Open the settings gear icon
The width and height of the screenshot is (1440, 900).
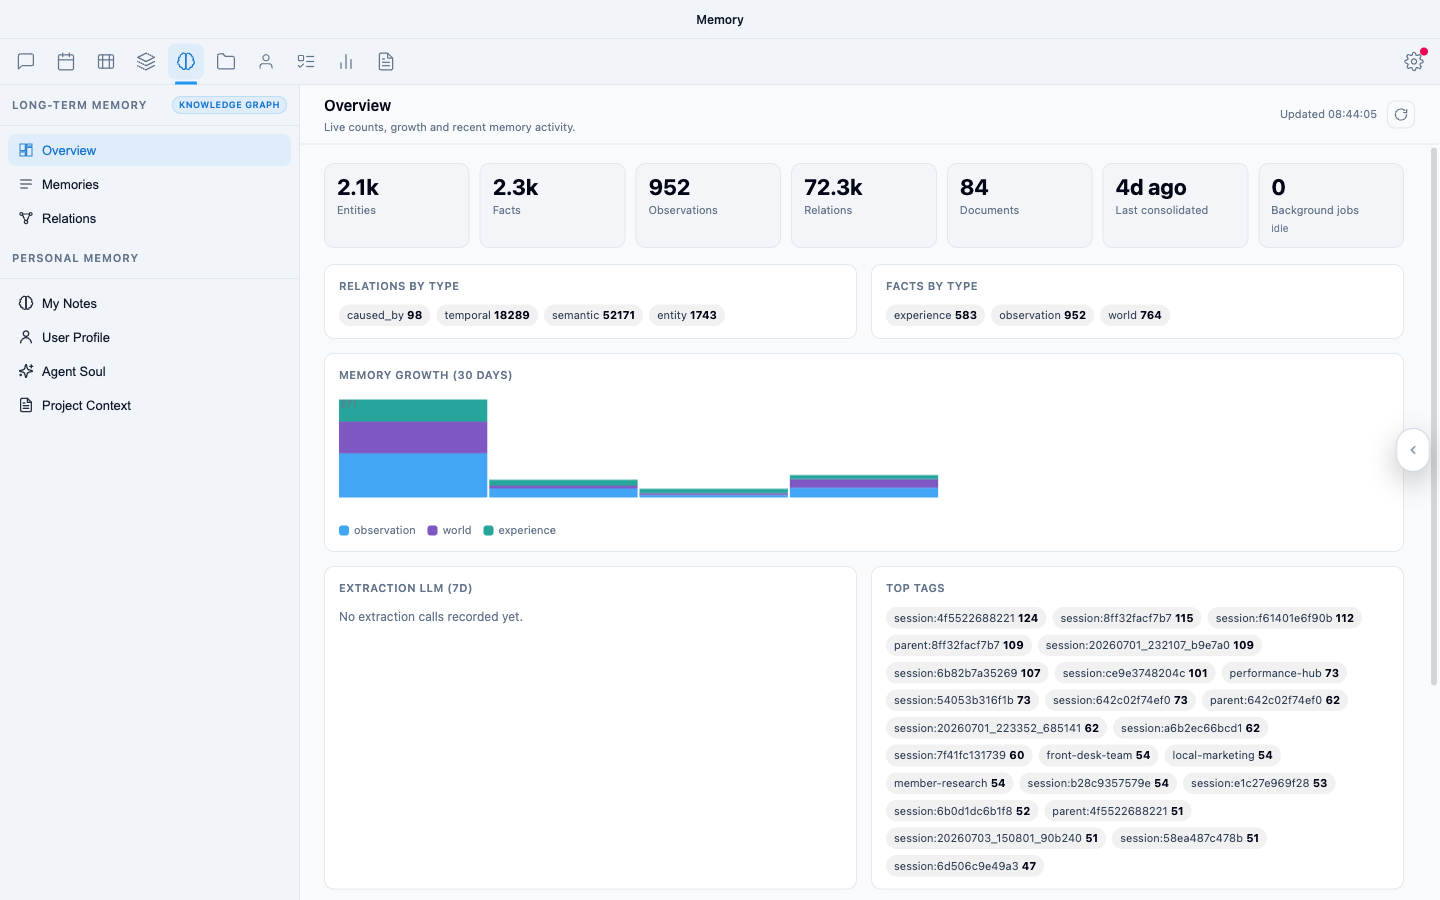pos(1414,61)
